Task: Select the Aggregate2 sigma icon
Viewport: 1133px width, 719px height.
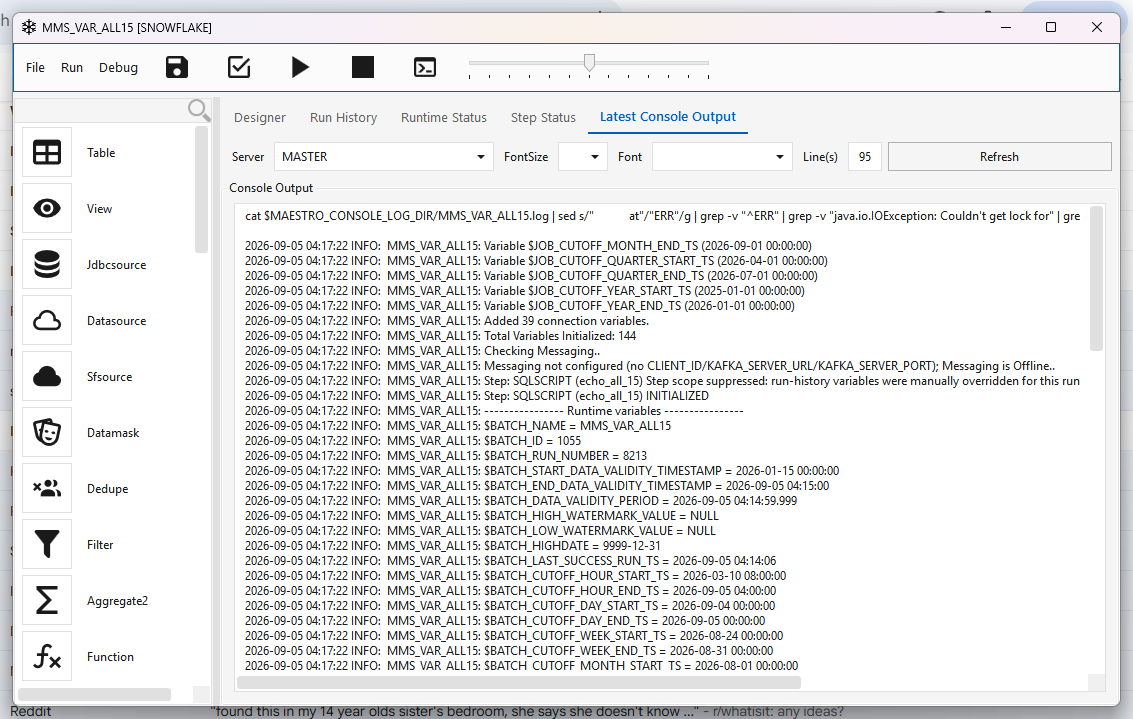Action: [47, 600]
